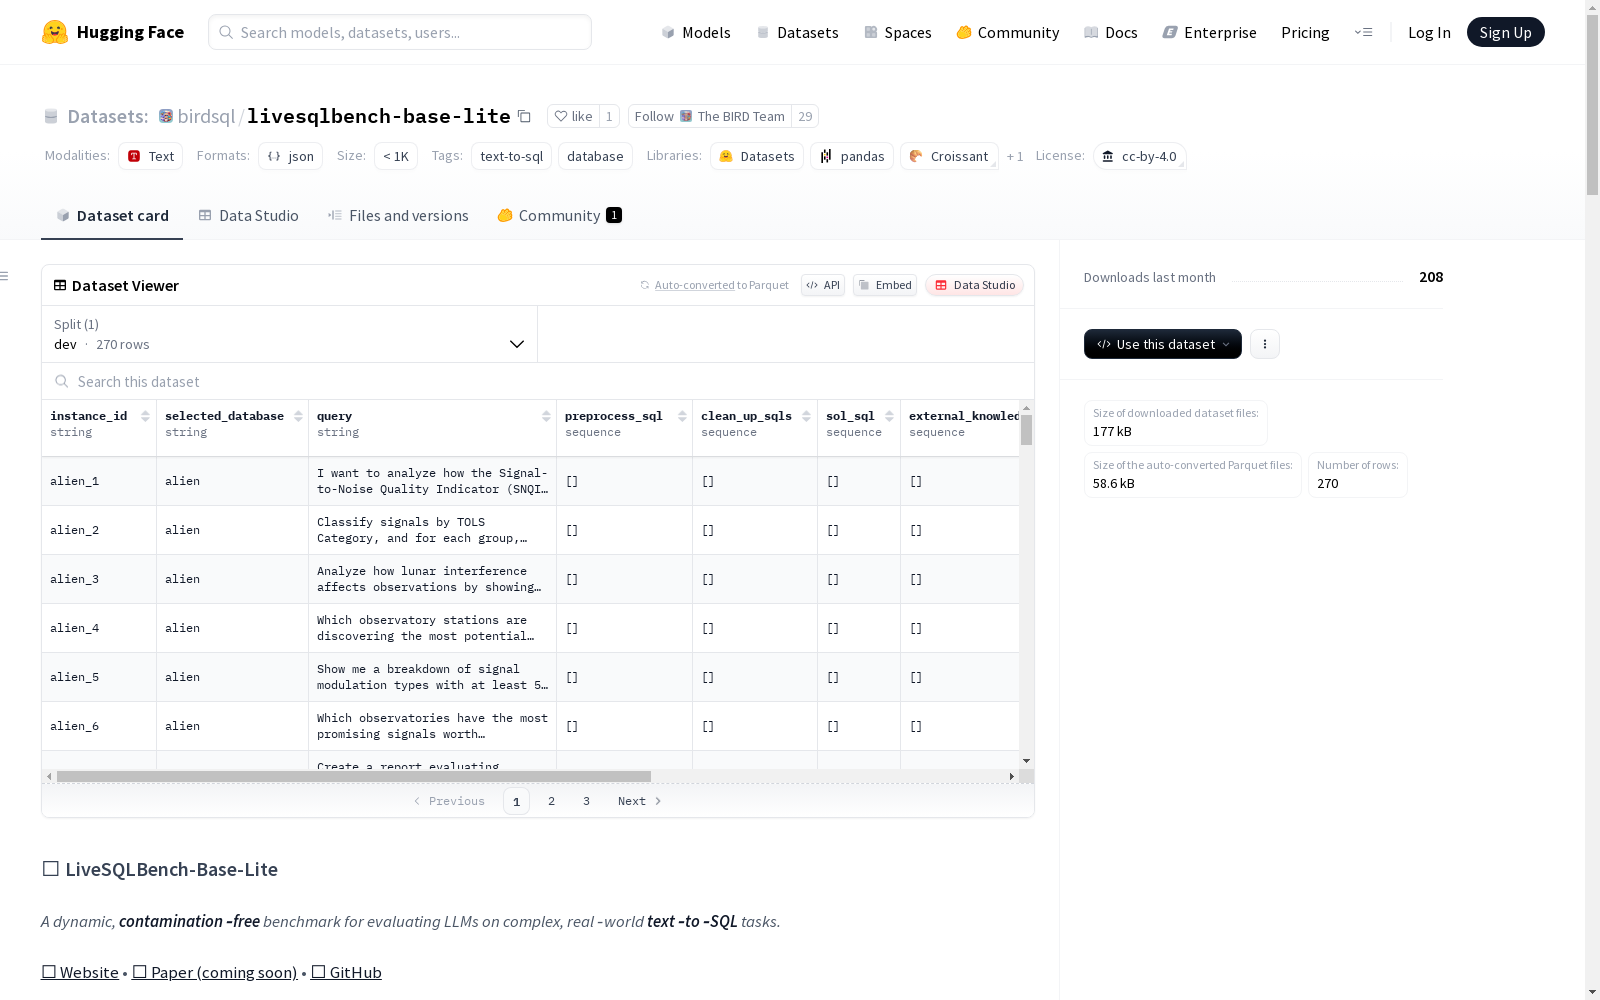1600x1000 pixels.
Task: Go to page 2 of the dataset
Action: 551,801
